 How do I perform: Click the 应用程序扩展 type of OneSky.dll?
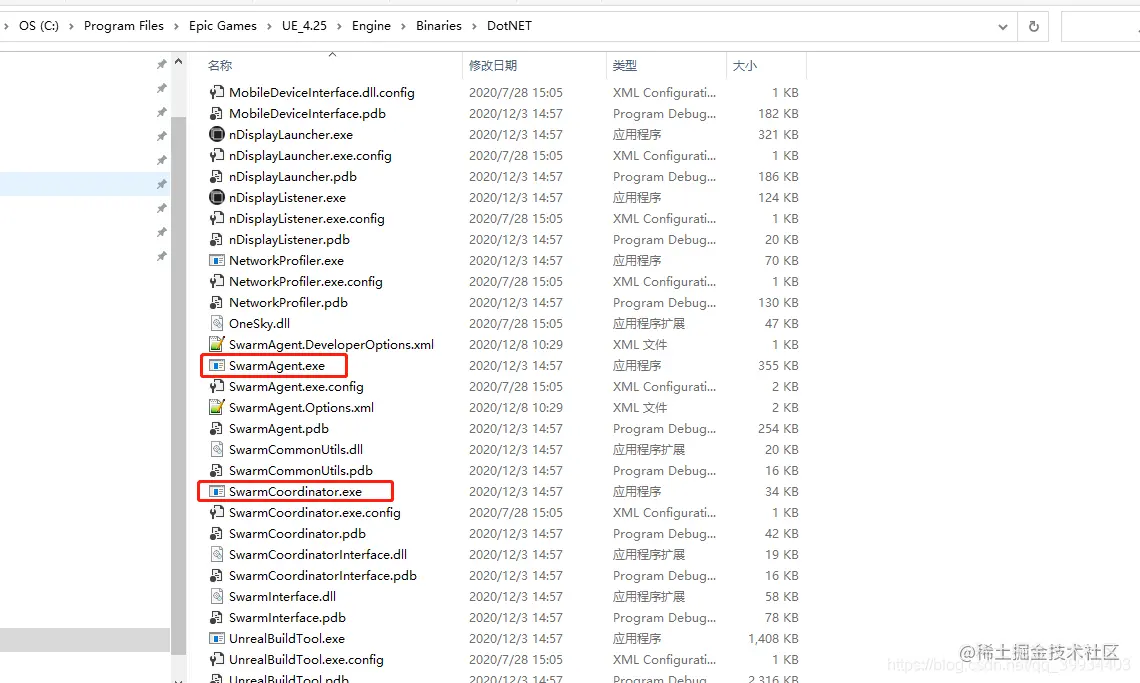tap(649, 324)
